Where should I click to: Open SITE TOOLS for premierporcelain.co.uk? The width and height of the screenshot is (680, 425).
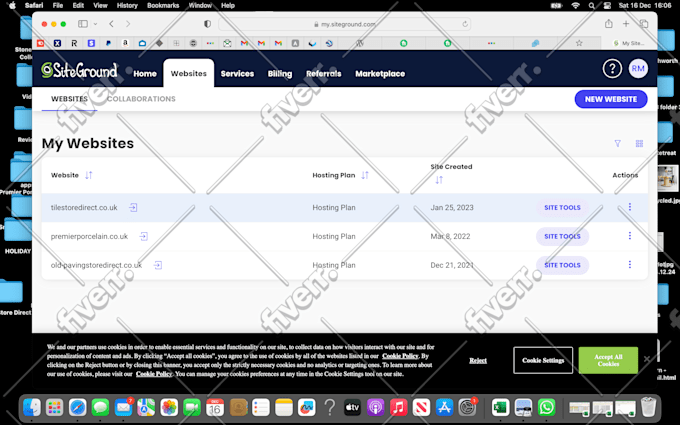point(562,236)
